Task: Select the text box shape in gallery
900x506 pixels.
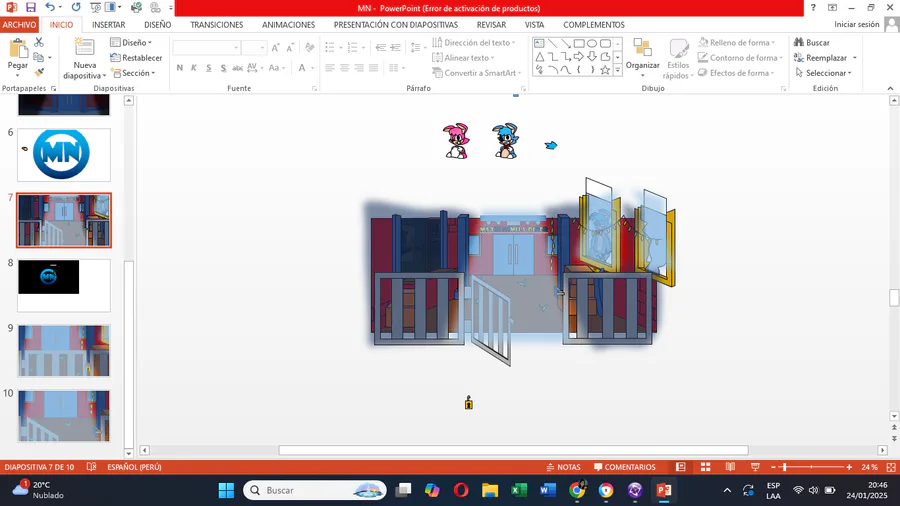Action: click(540, 44)
